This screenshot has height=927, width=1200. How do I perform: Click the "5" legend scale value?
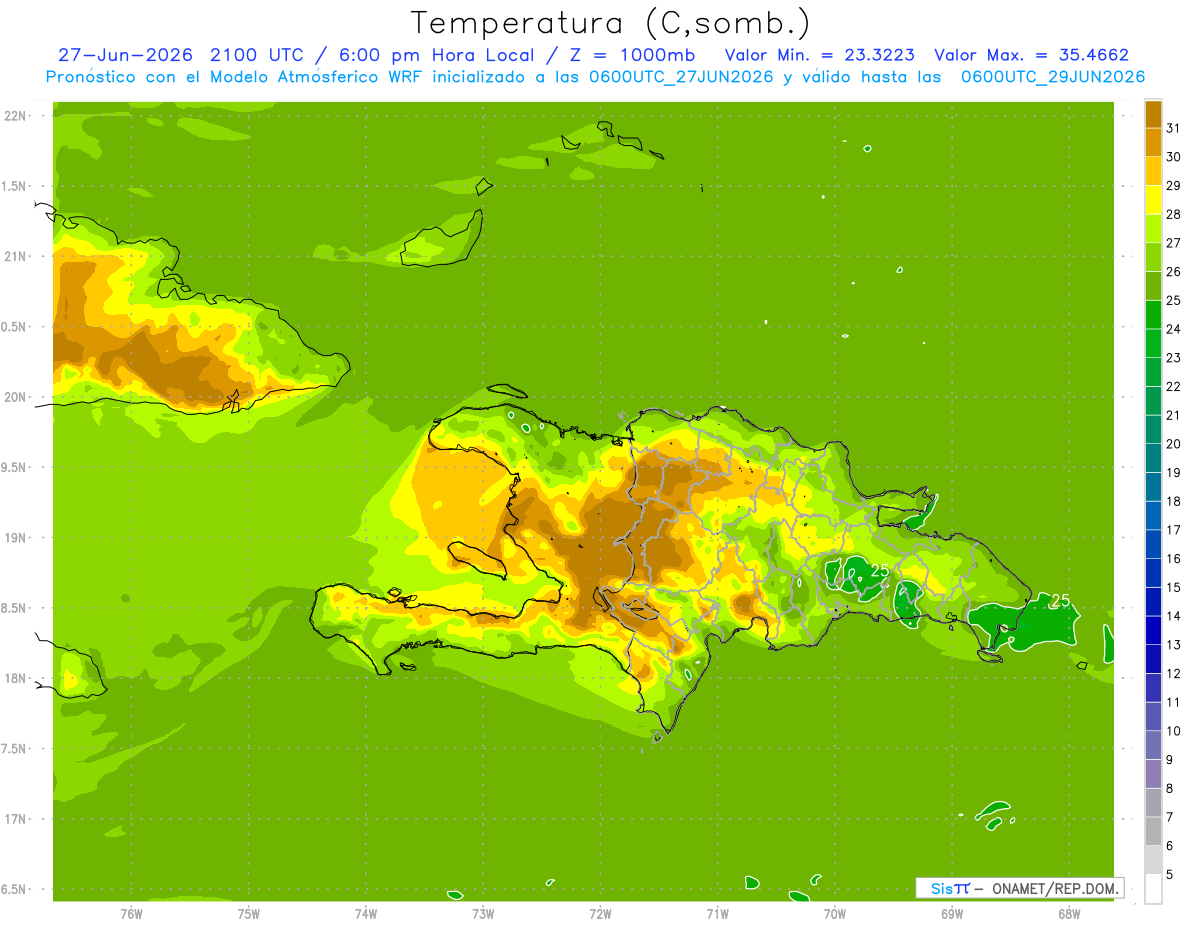tap(1170, 874)
